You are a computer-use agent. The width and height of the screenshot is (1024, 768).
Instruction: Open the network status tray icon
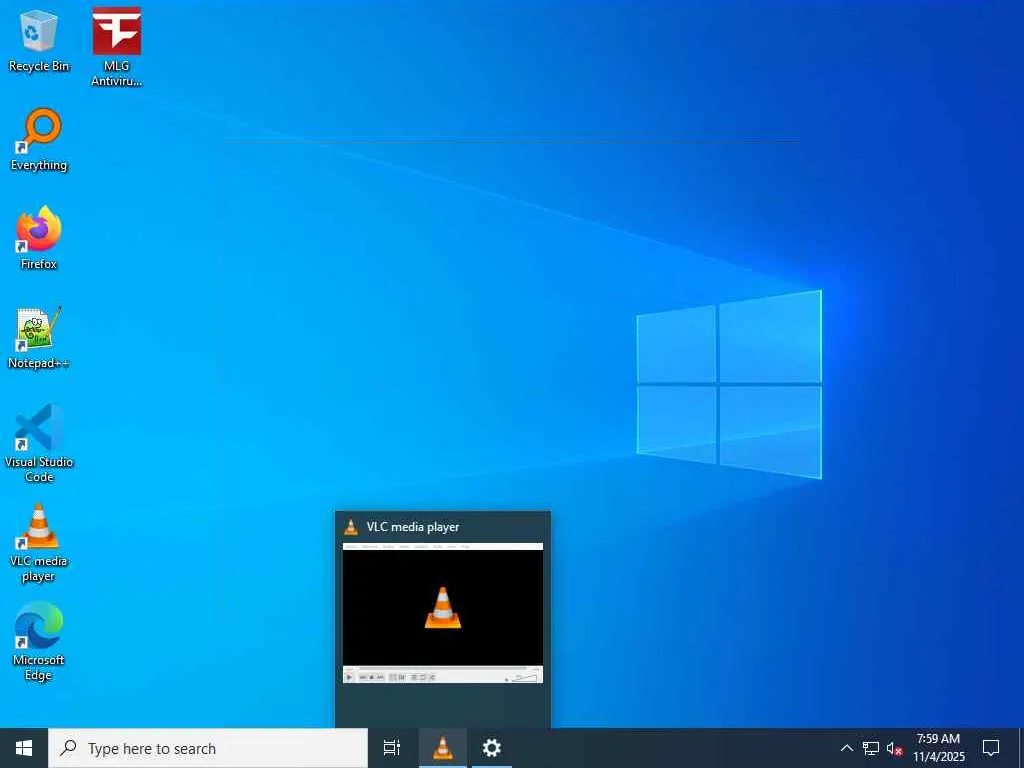[871, 748]
